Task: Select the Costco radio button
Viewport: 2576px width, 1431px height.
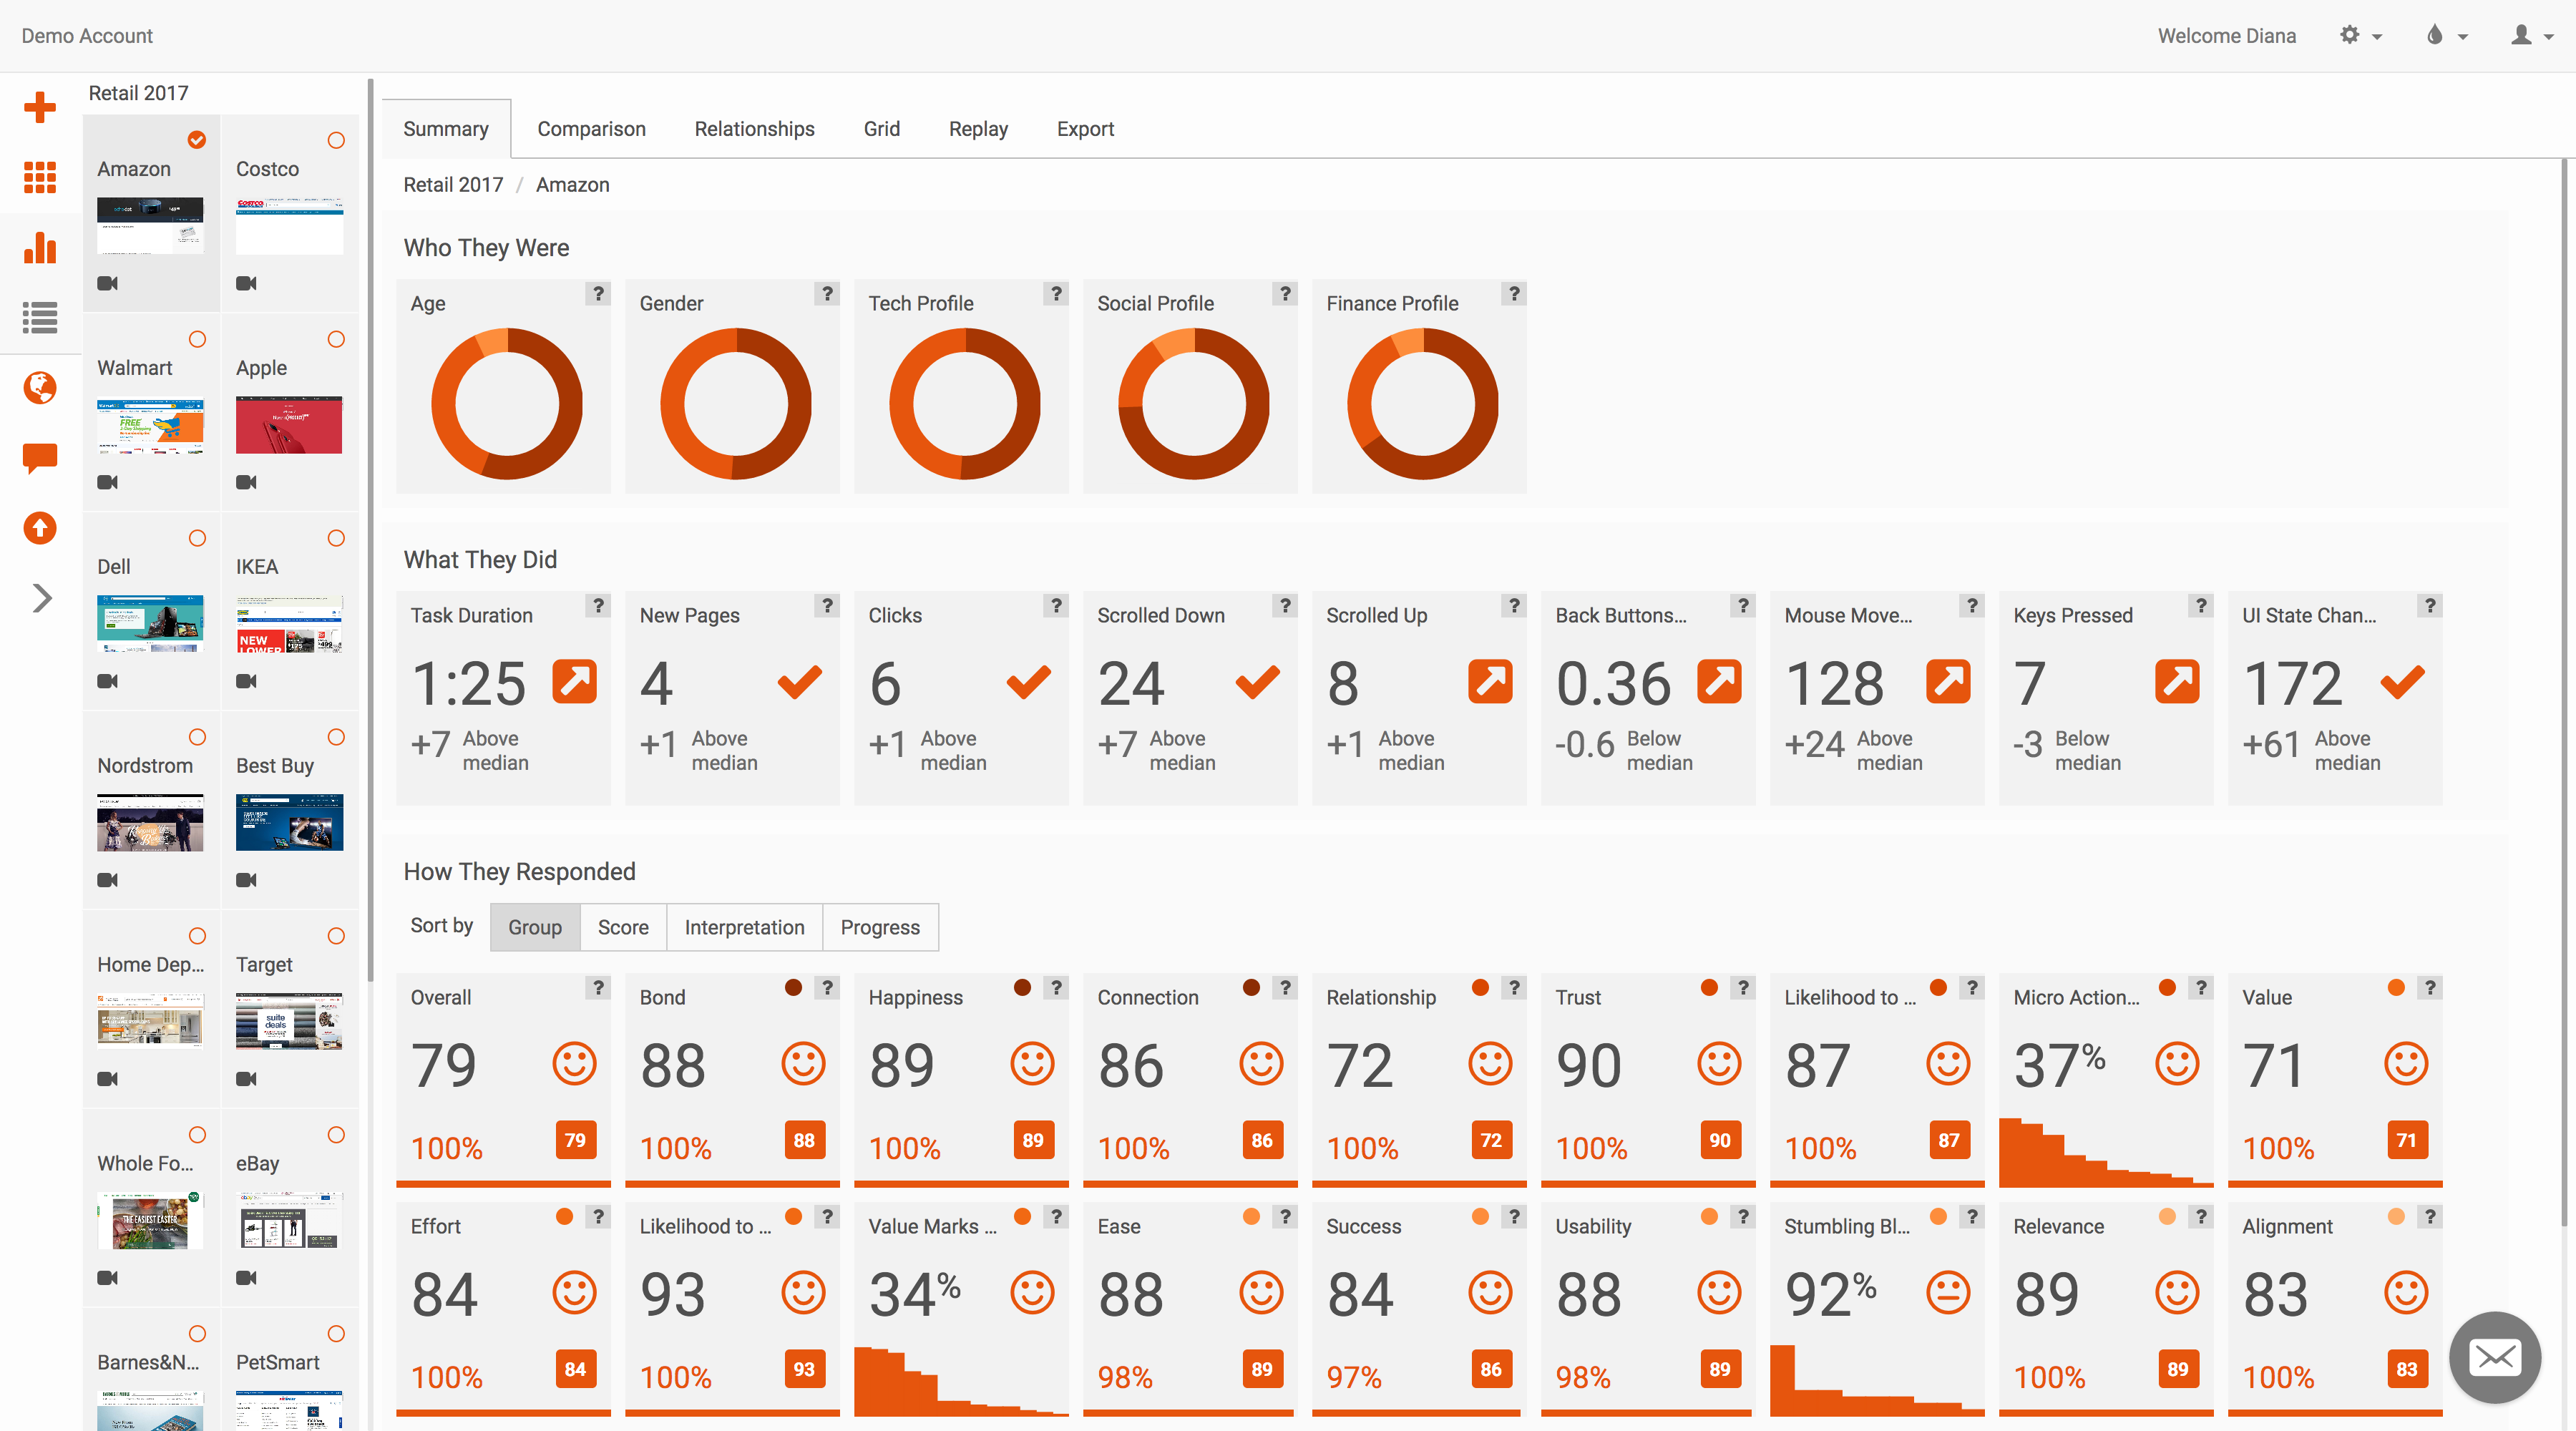Action: [336, 140]
